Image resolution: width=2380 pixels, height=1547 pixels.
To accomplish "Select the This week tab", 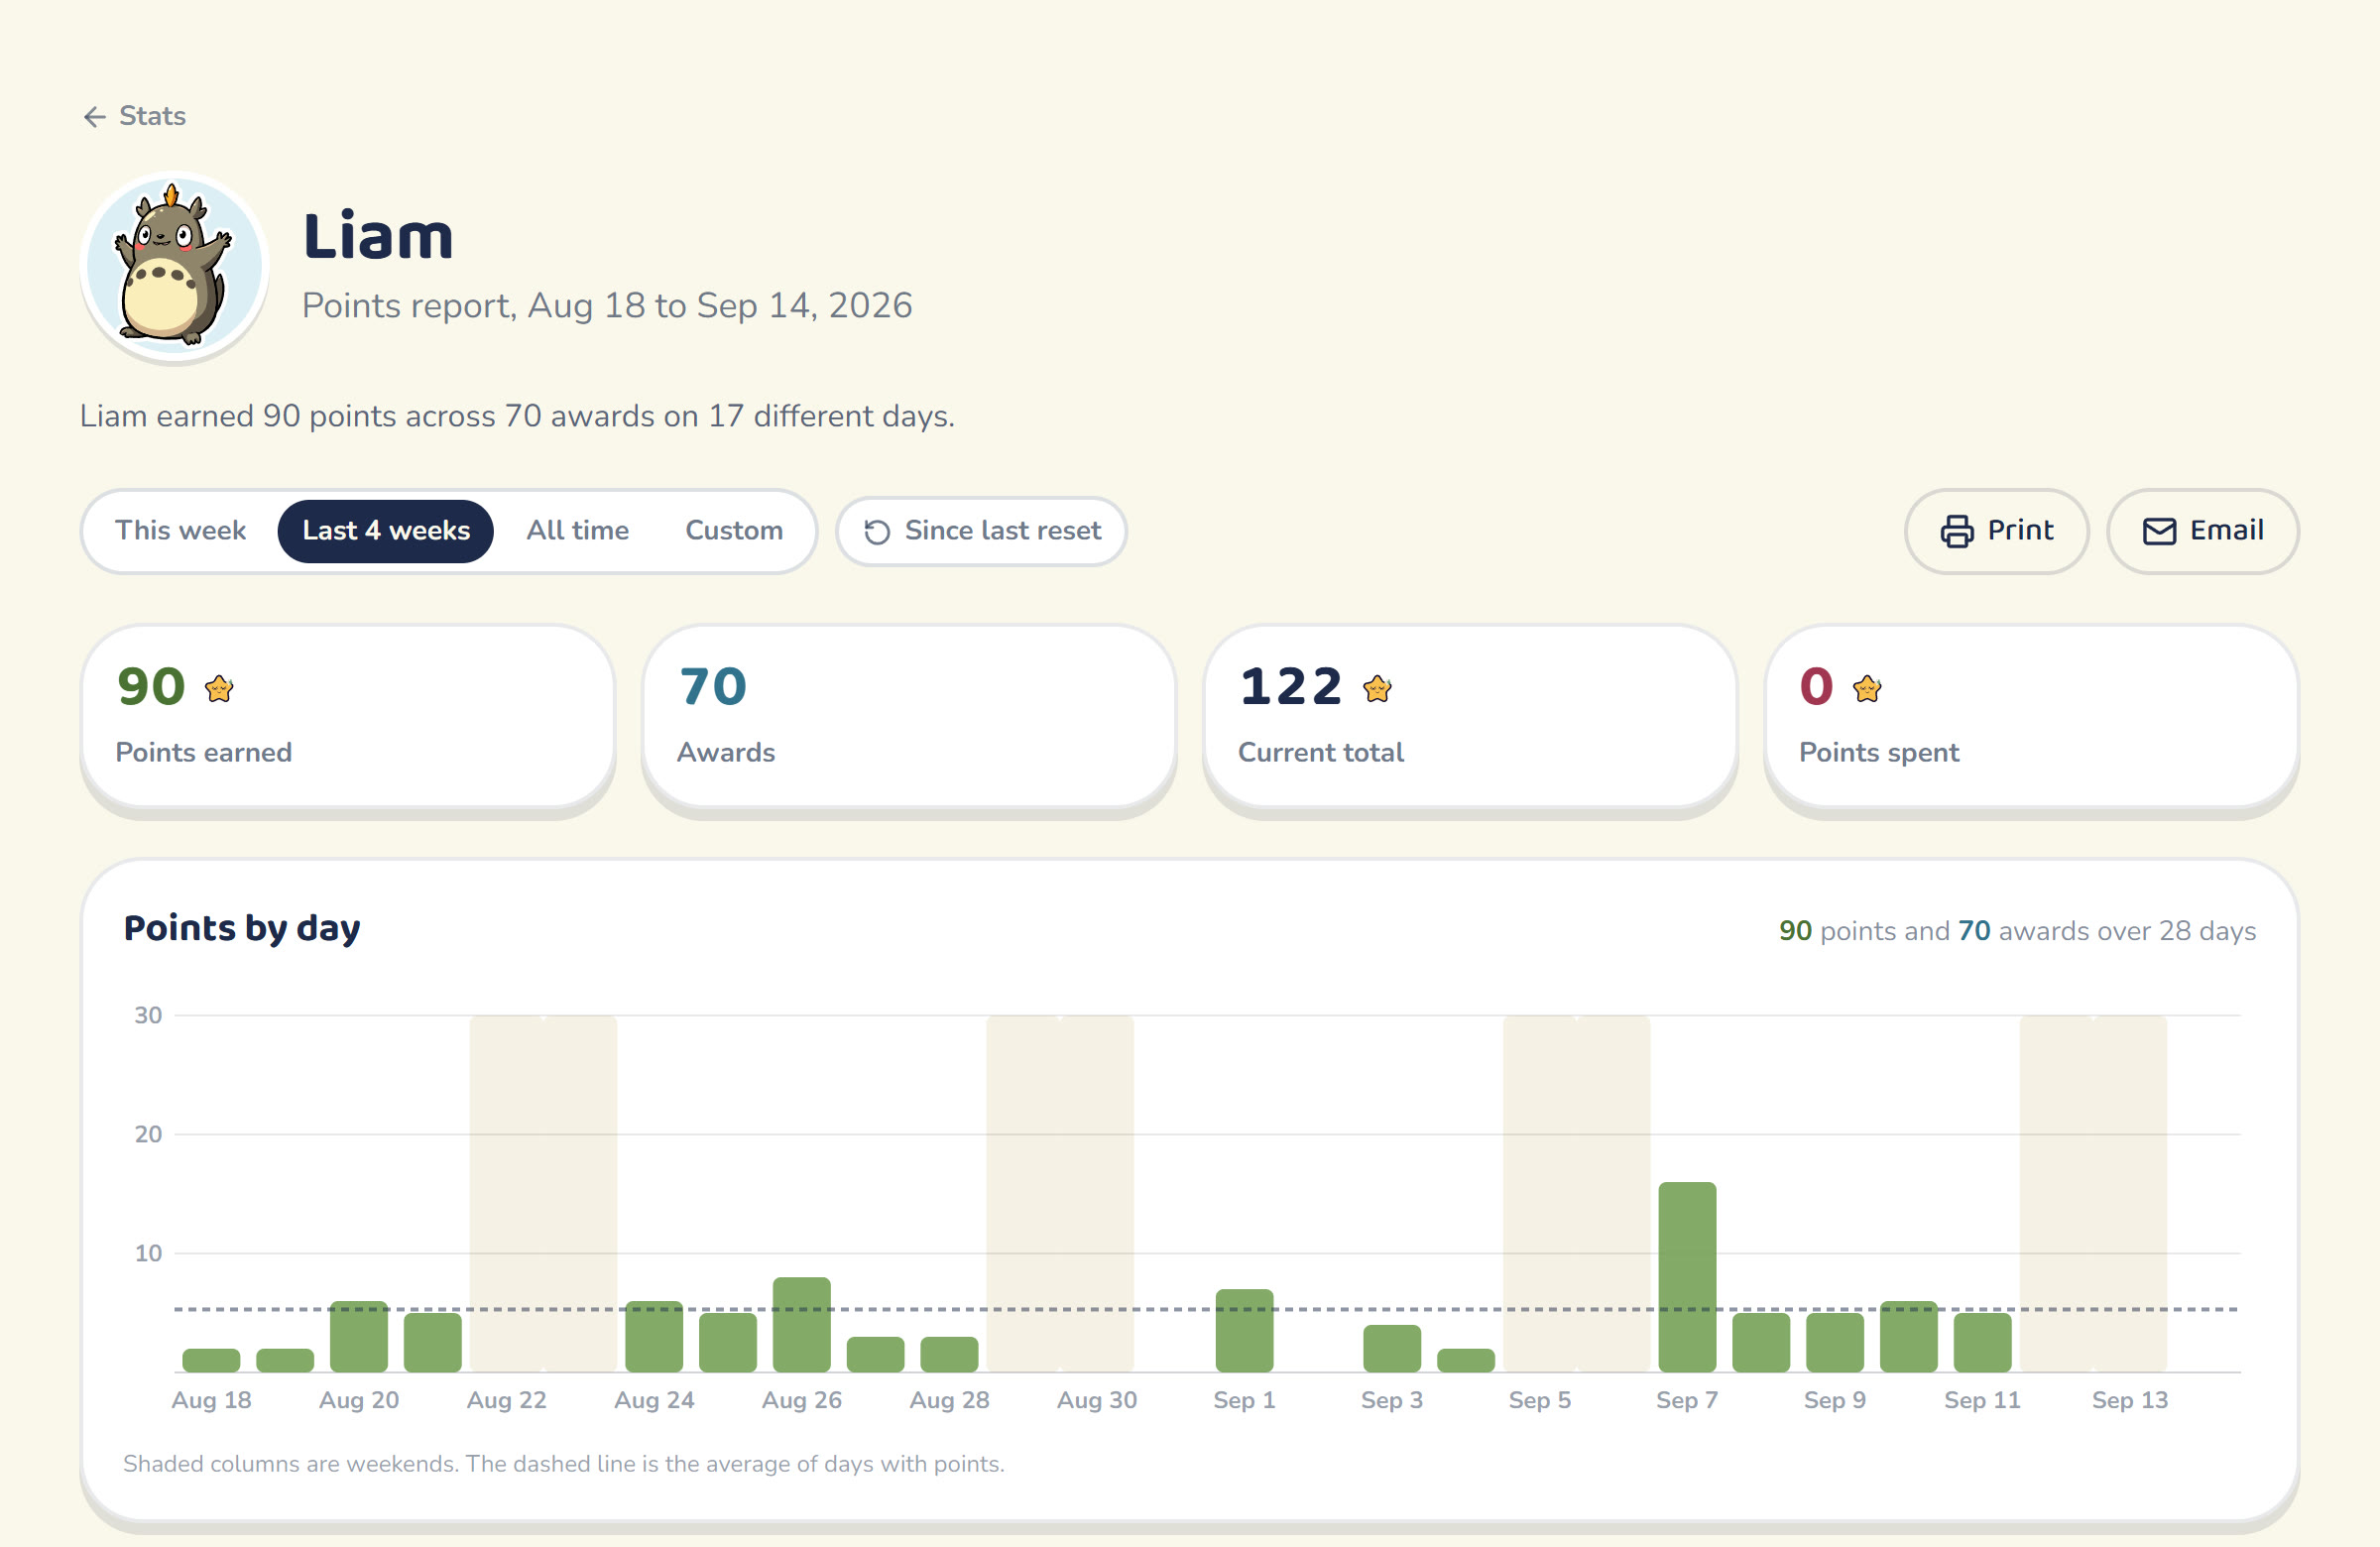I will [x=180, y=530].
